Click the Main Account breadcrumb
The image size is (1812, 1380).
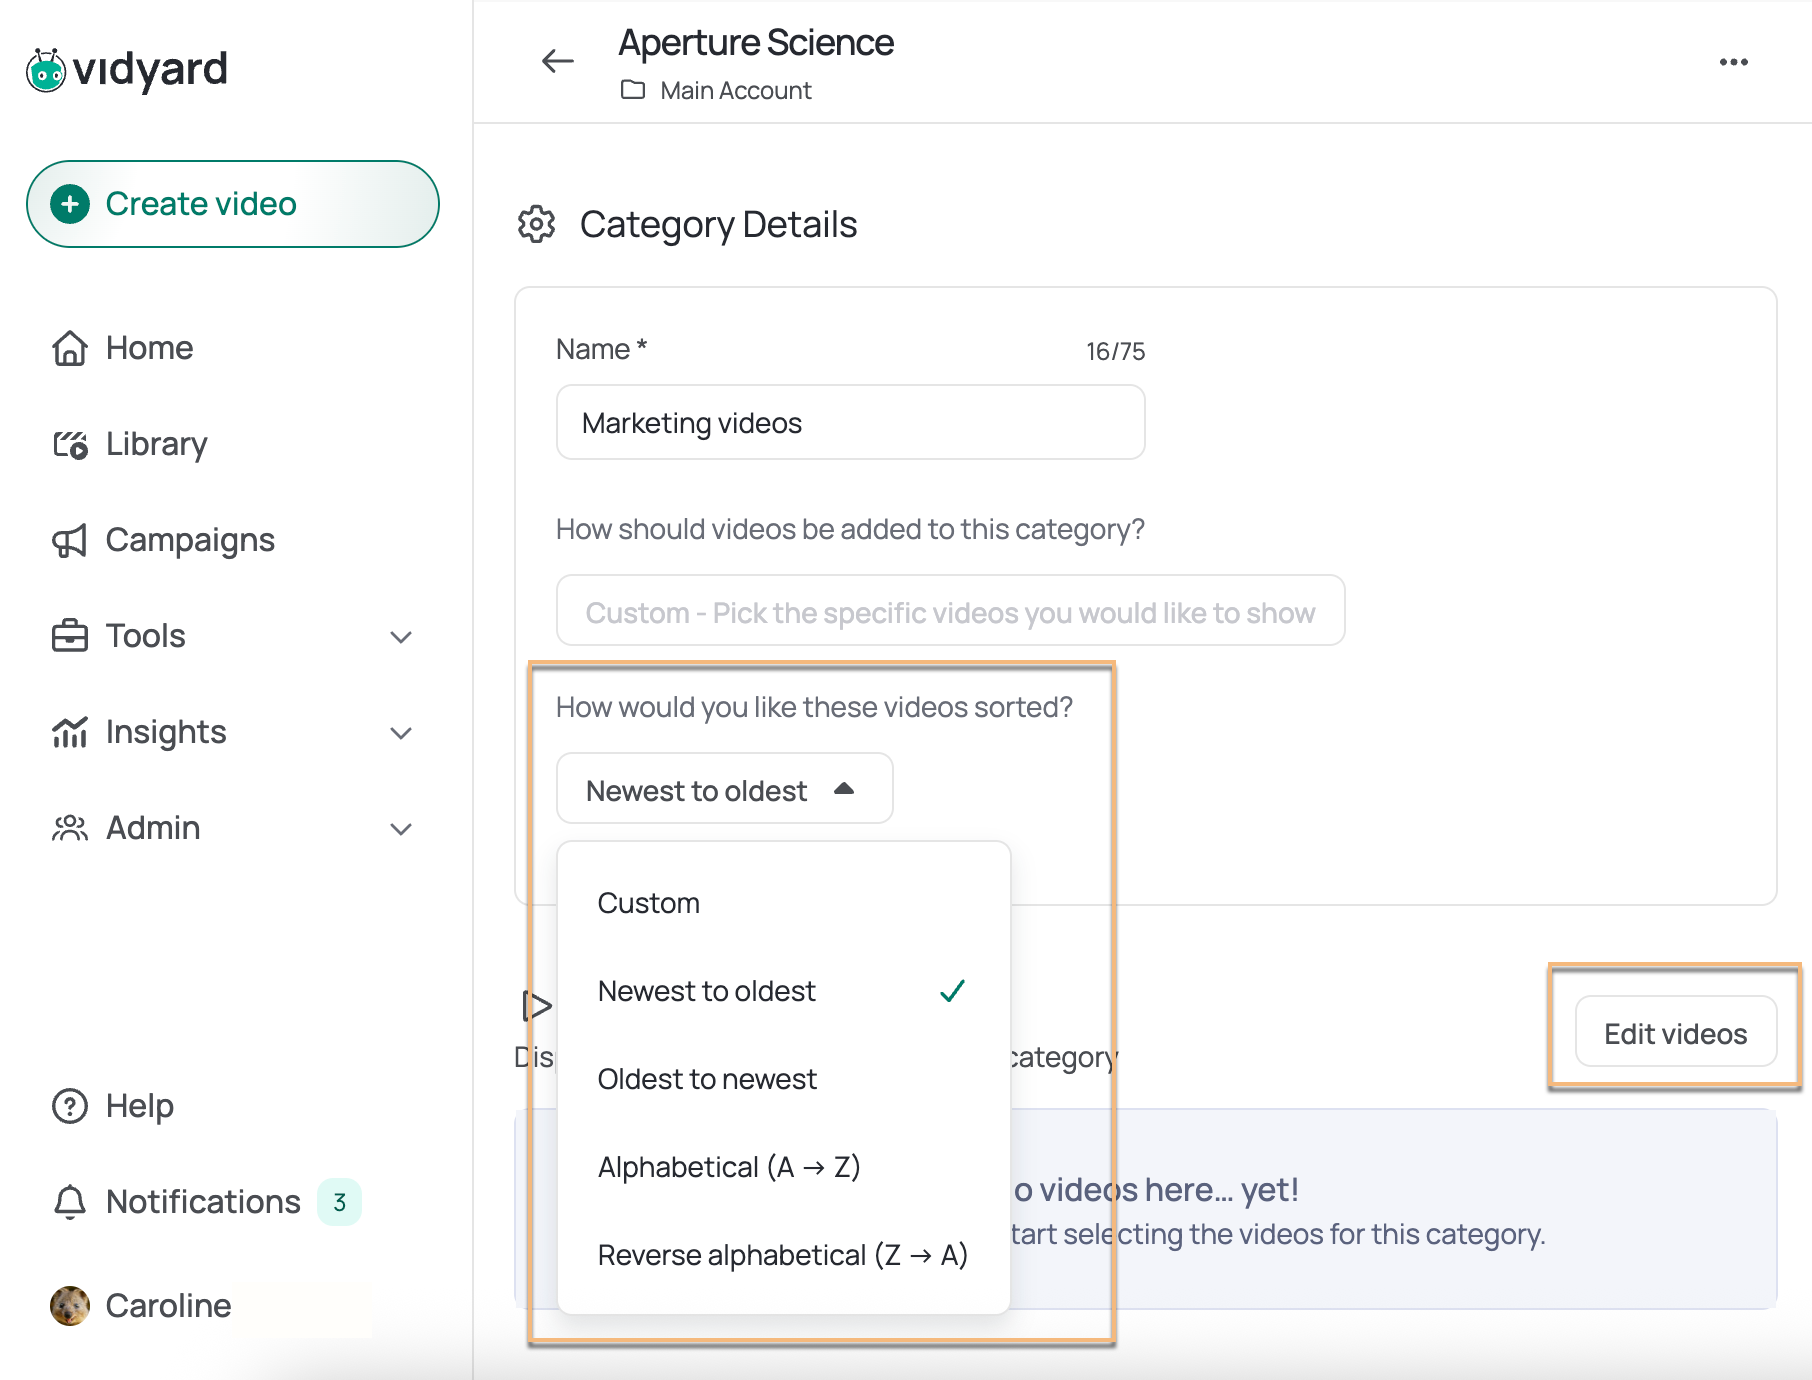[x=736, y=91]
